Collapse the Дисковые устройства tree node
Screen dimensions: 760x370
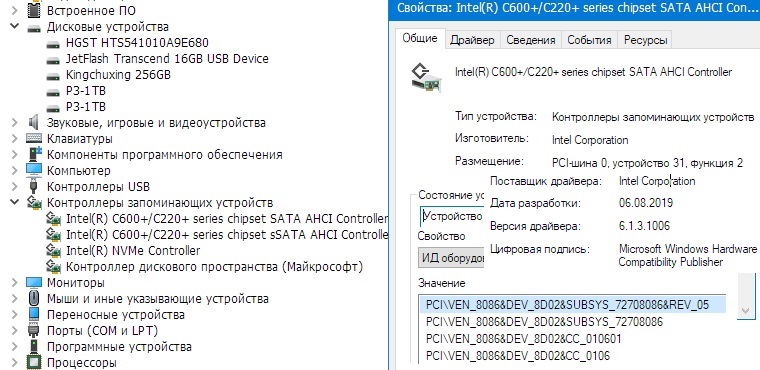[x=15, y=26]
